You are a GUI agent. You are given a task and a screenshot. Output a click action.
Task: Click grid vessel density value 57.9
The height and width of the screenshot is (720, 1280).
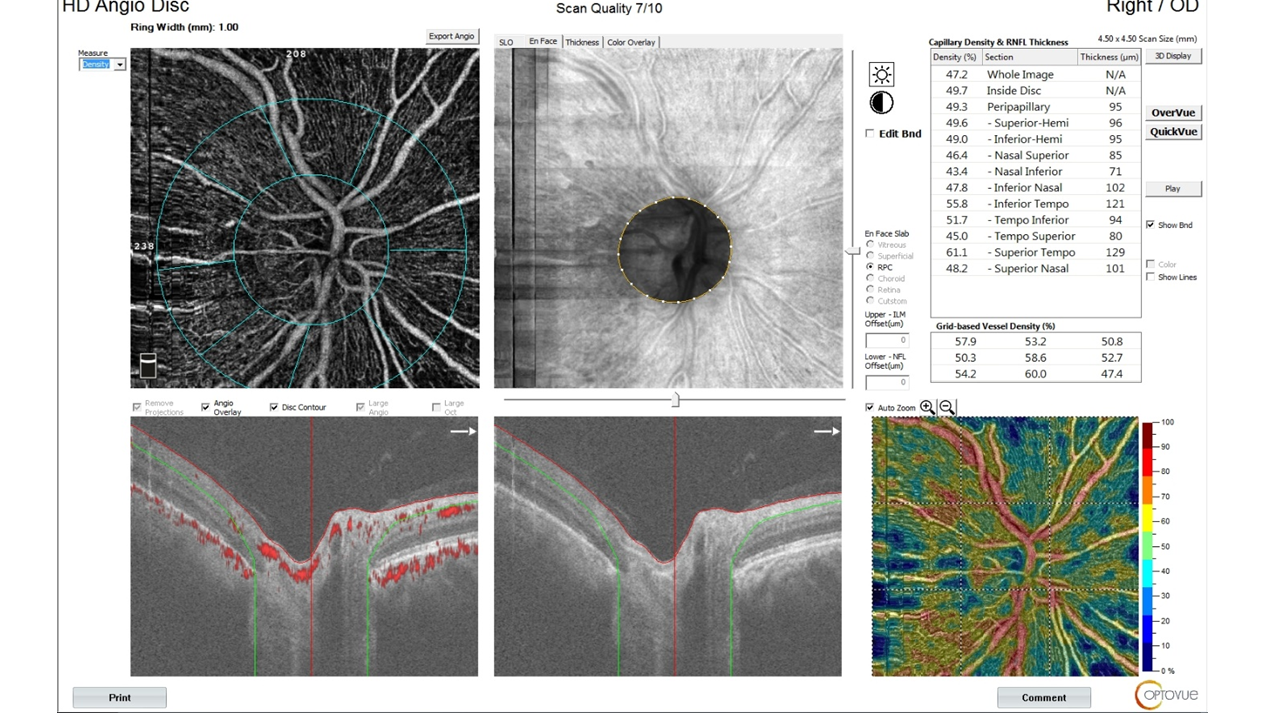pos(965,341)
